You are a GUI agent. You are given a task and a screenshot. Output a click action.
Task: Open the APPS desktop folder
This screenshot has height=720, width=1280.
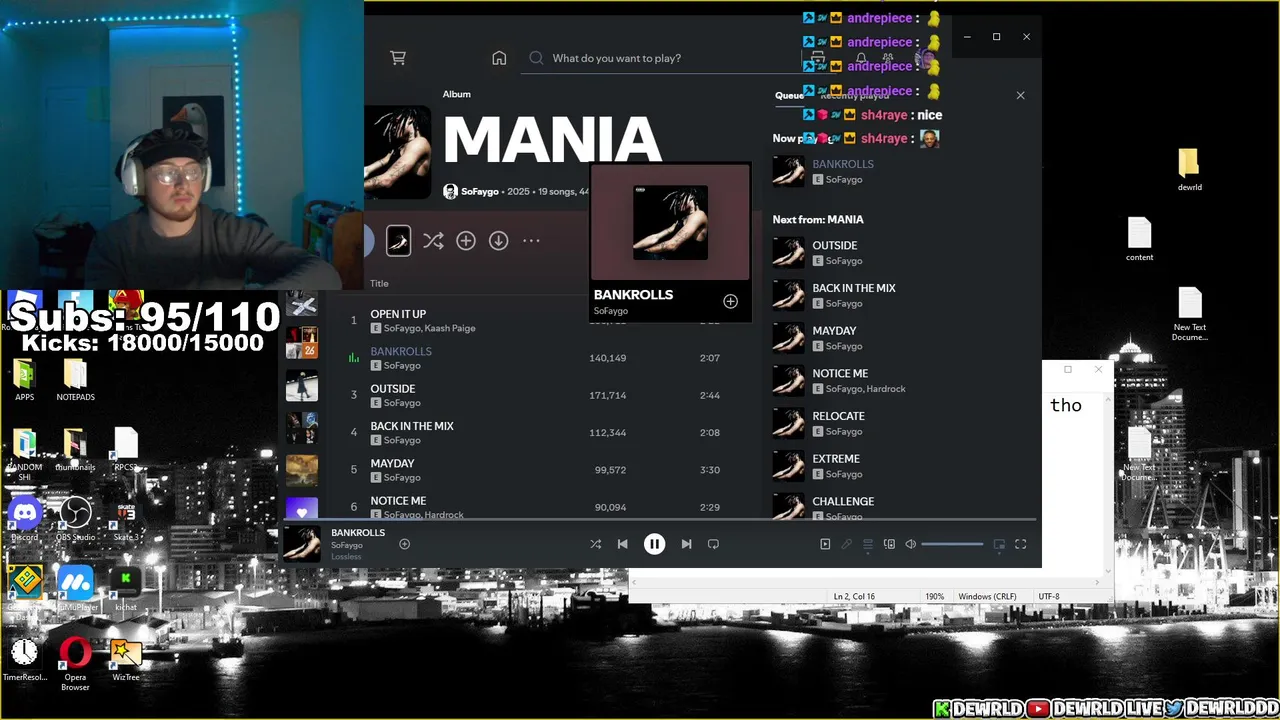25,380
